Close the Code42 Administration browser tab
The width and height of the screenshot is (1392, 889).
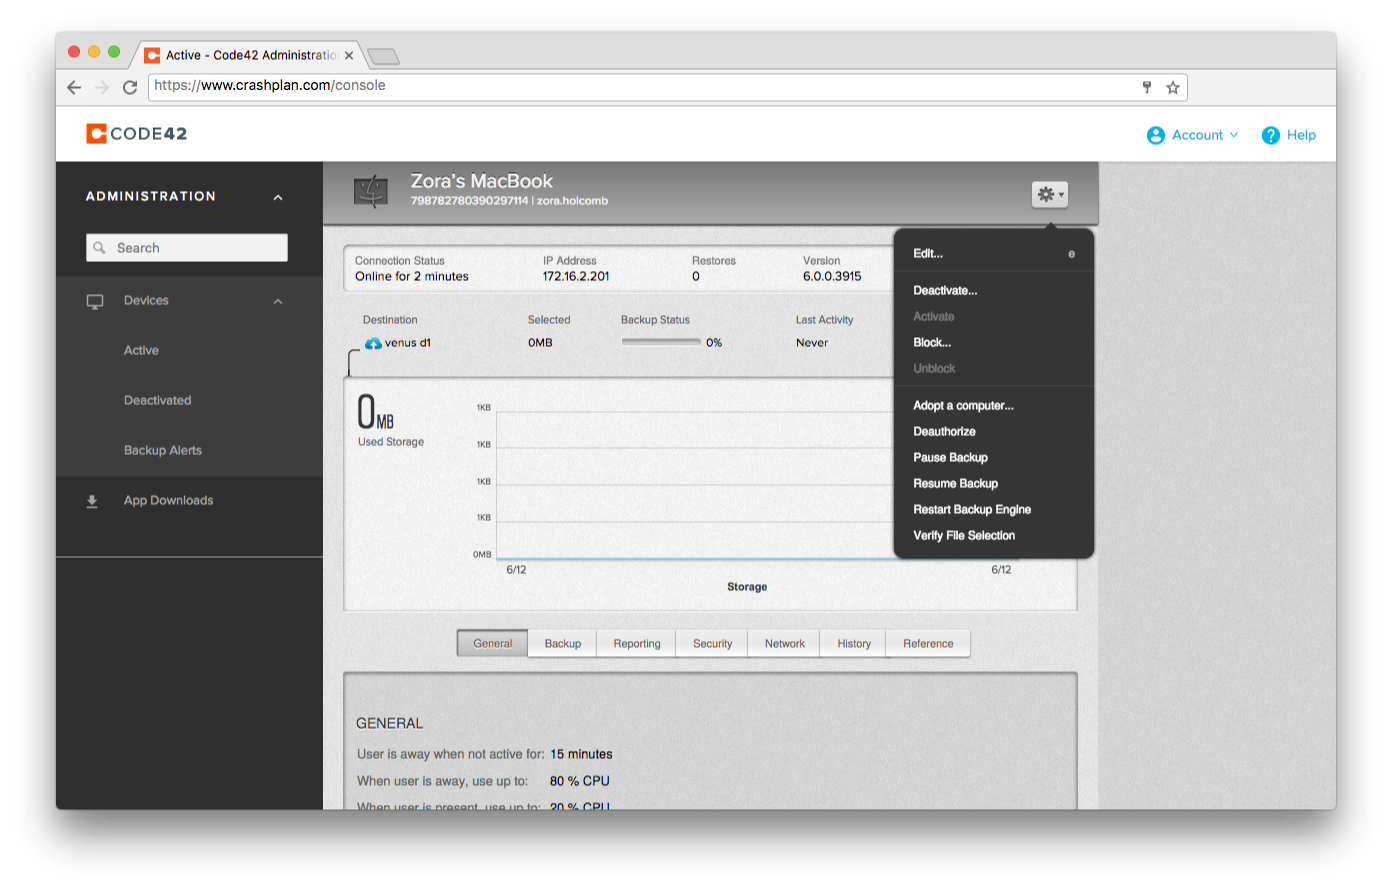(349, 56)
